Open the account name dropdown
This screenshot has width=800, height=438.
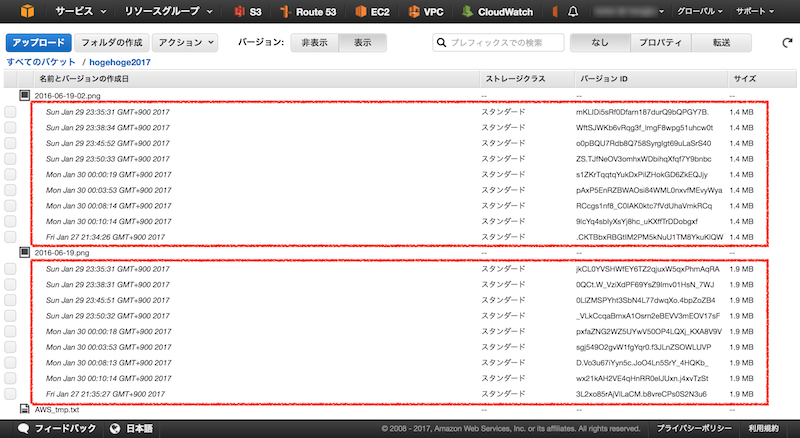point(628,11)
